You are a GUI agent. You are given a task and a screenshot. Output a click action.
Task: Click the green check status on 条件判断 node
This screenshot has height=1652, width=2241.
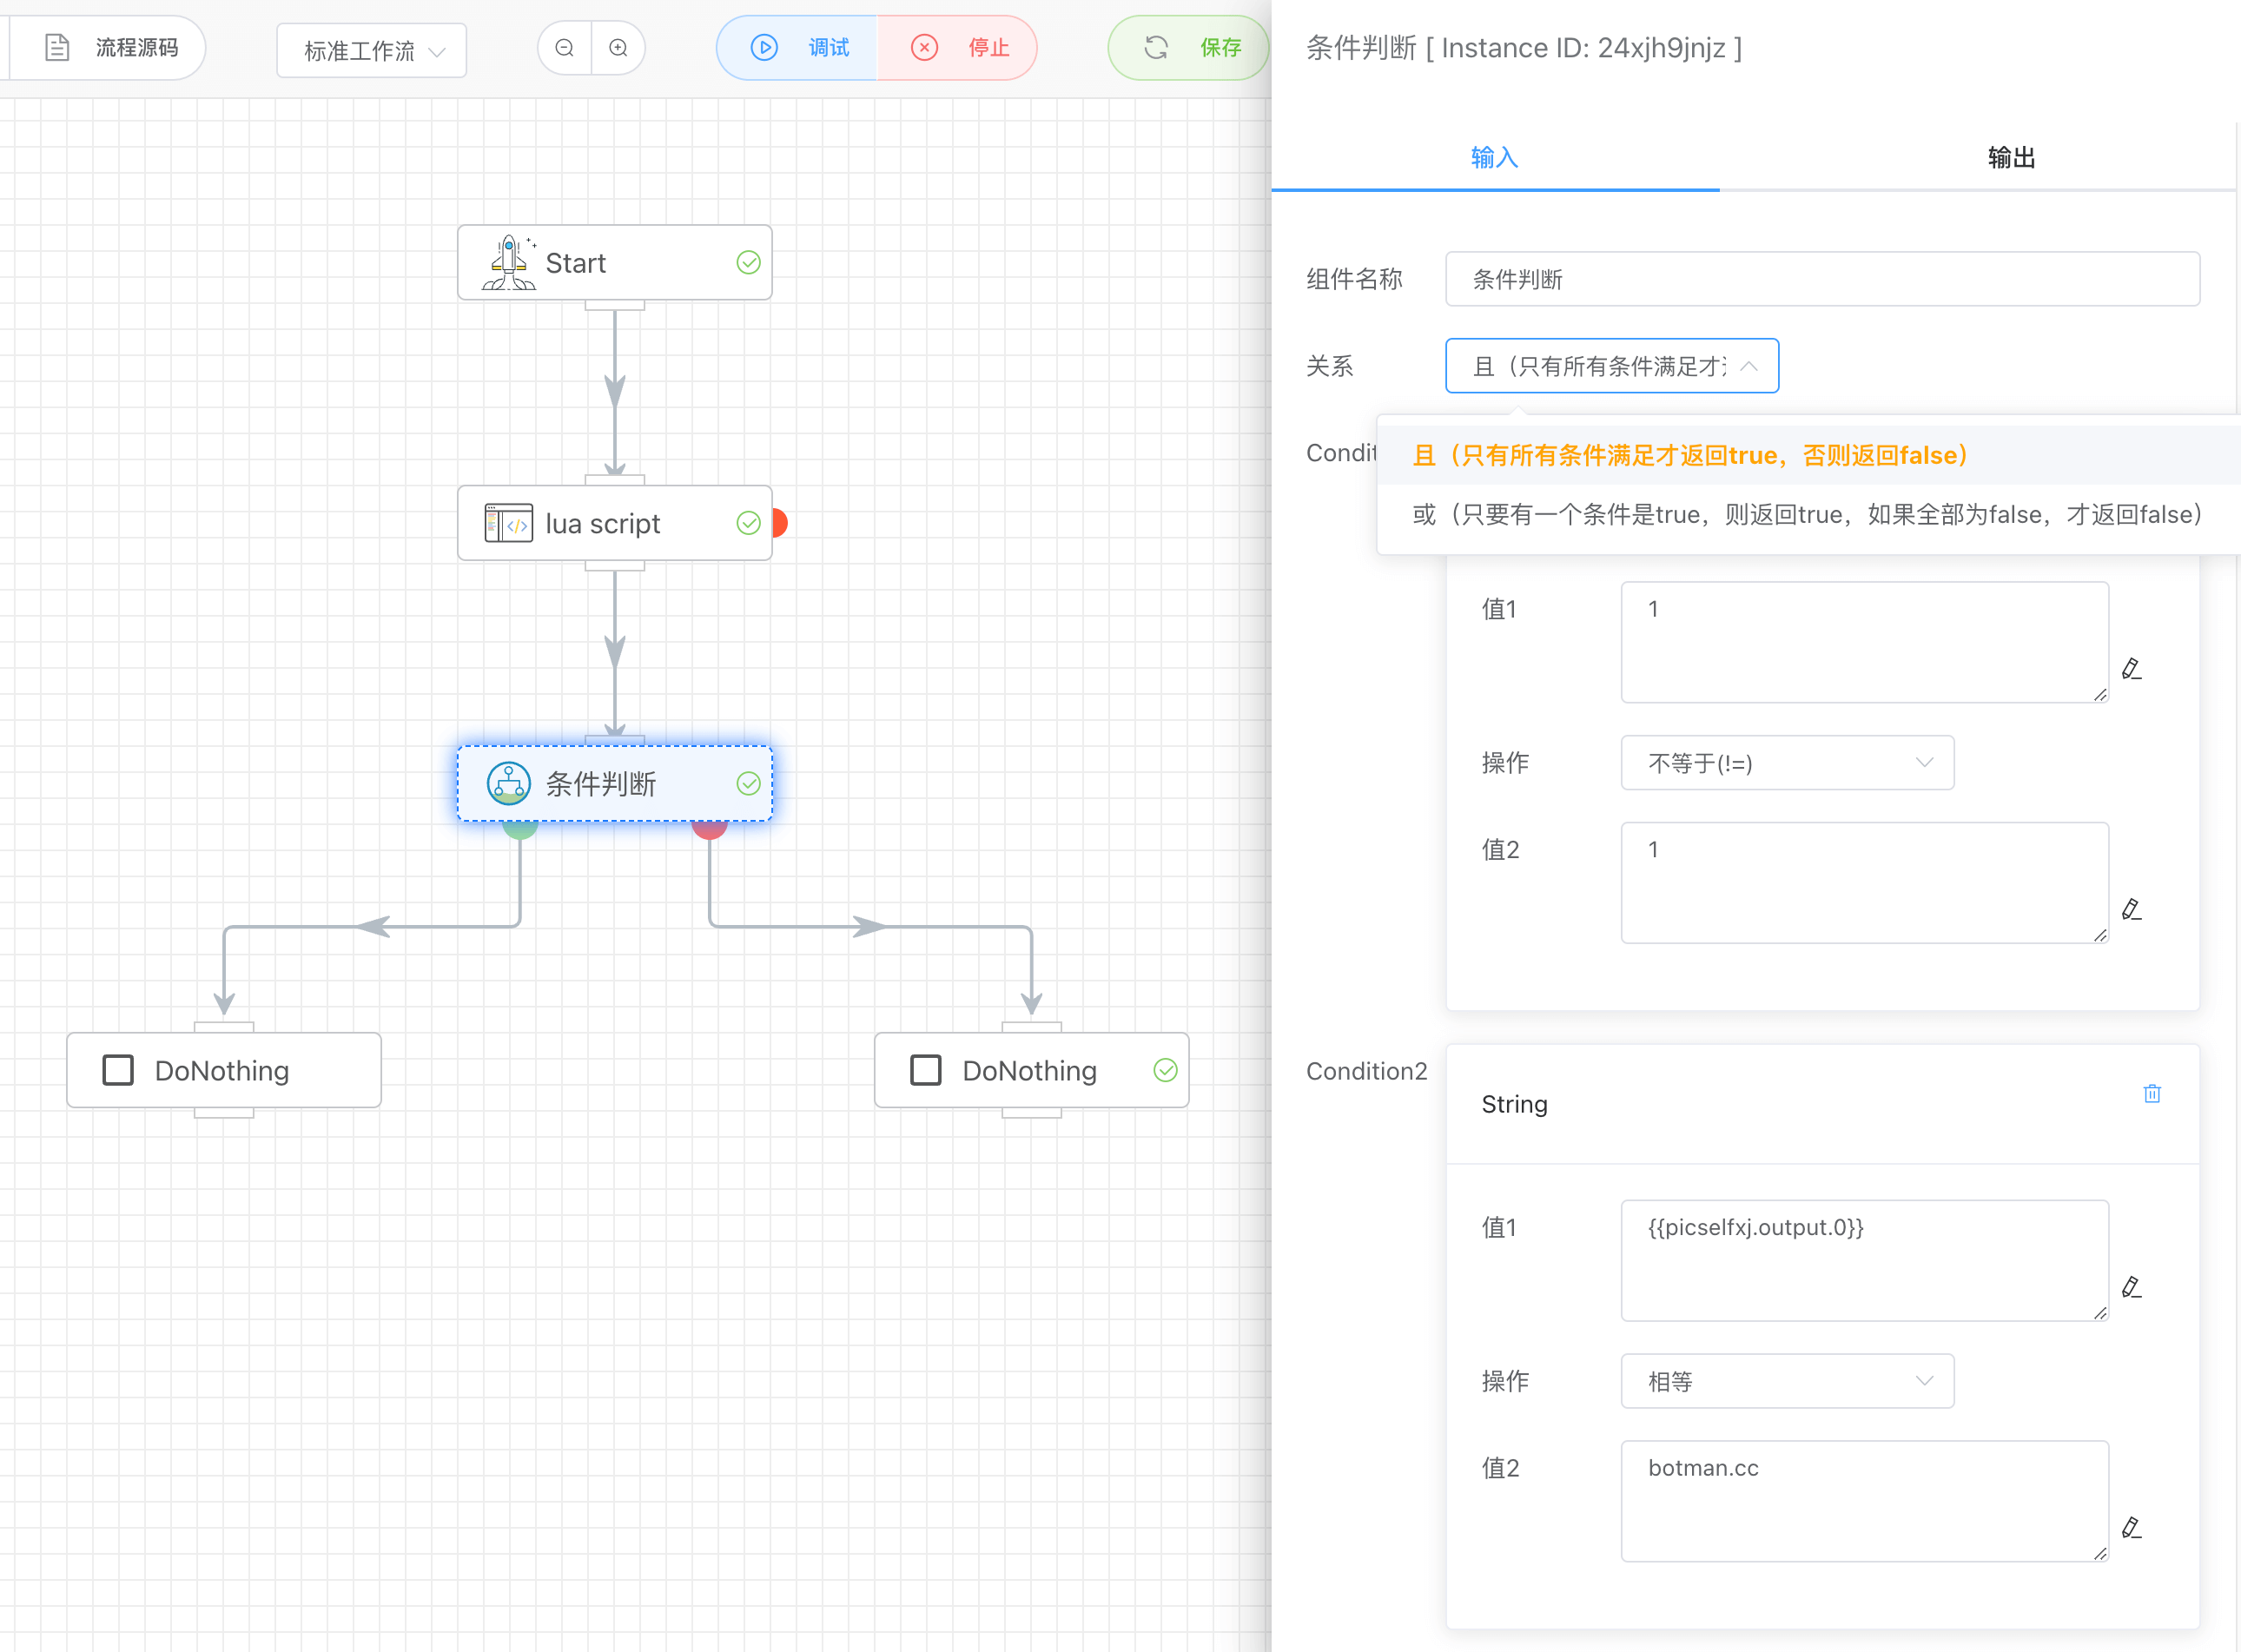tap(748, 783)
